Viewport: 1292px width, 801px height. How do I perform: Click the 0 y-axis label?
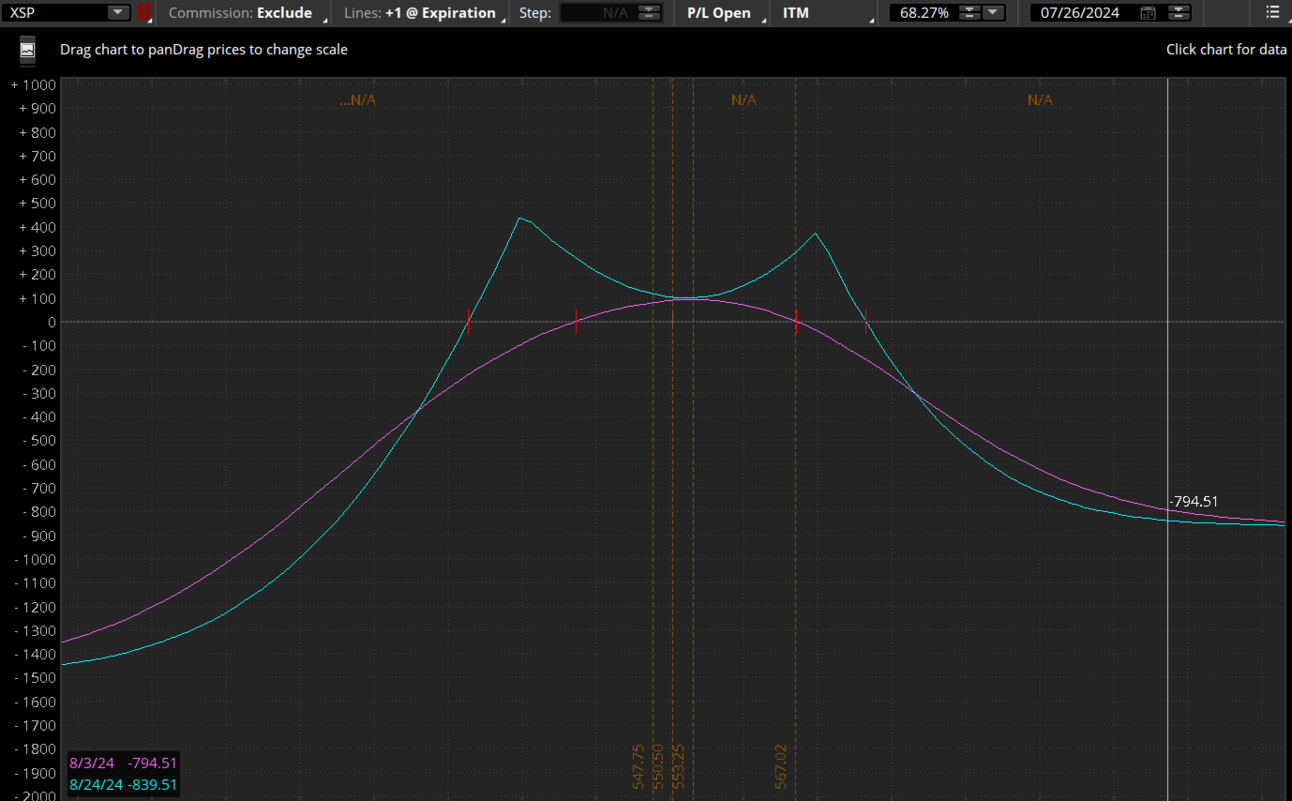51,322
